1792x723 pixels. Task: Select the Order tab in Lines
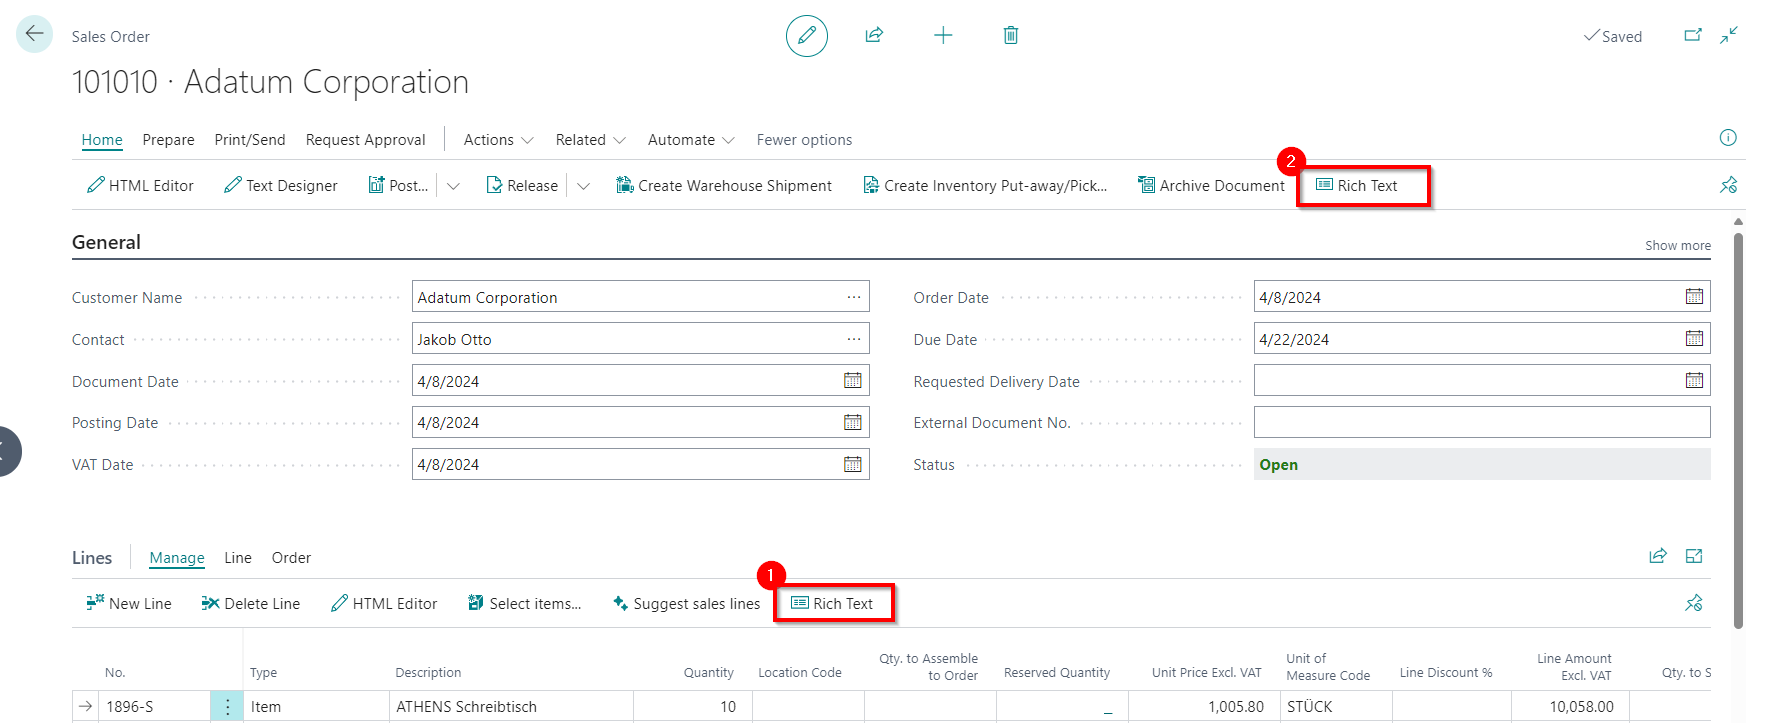[291, 557]
